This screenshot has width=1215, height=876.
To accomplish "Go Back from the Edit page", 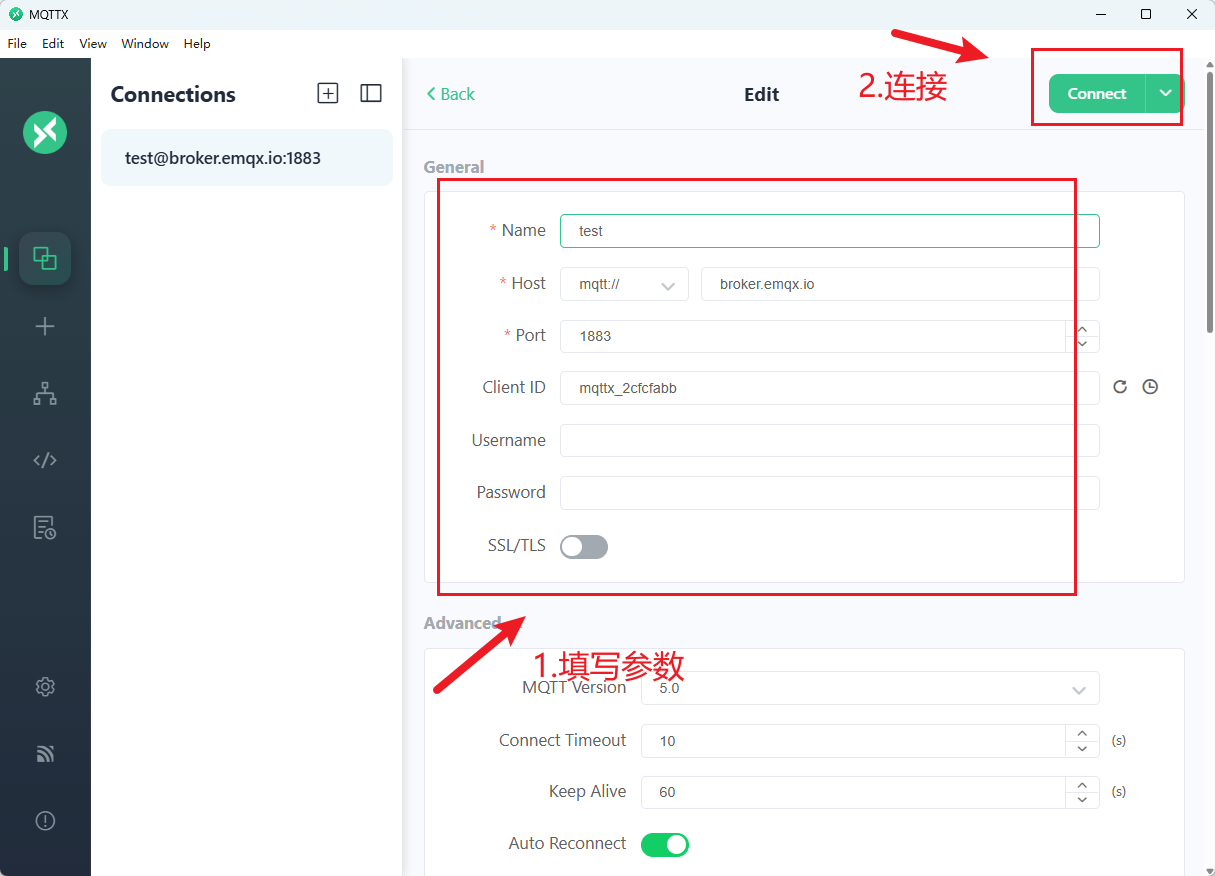I will pos(450,94).
